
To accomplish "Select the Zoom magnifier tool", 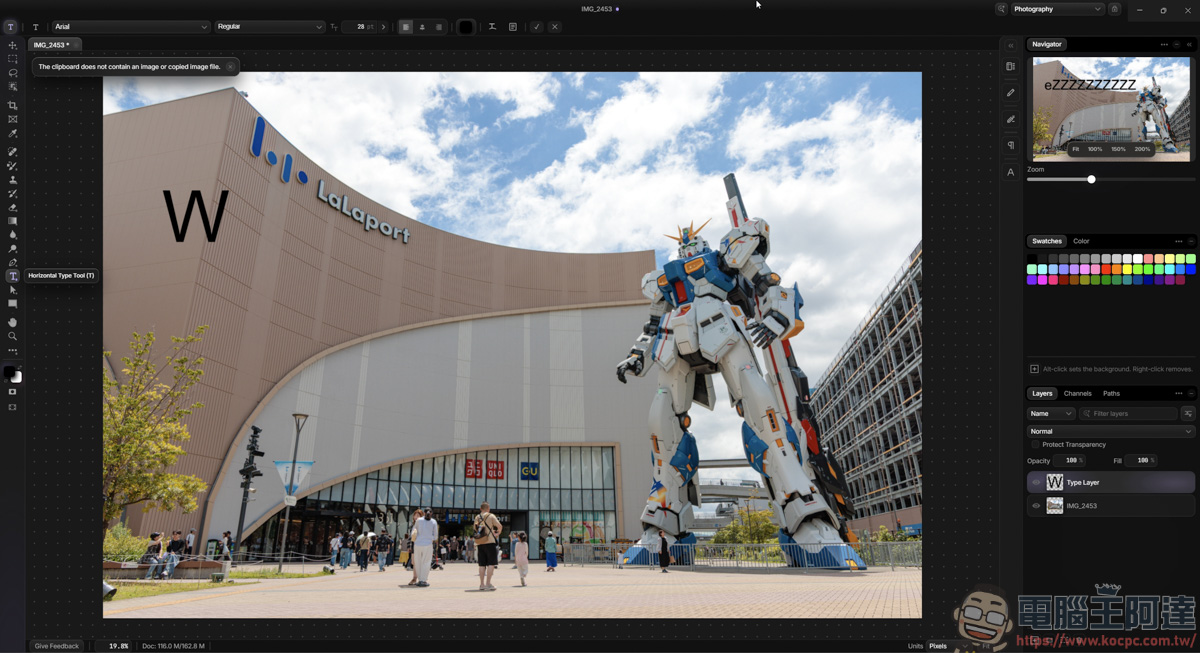I will click(12, 336).
